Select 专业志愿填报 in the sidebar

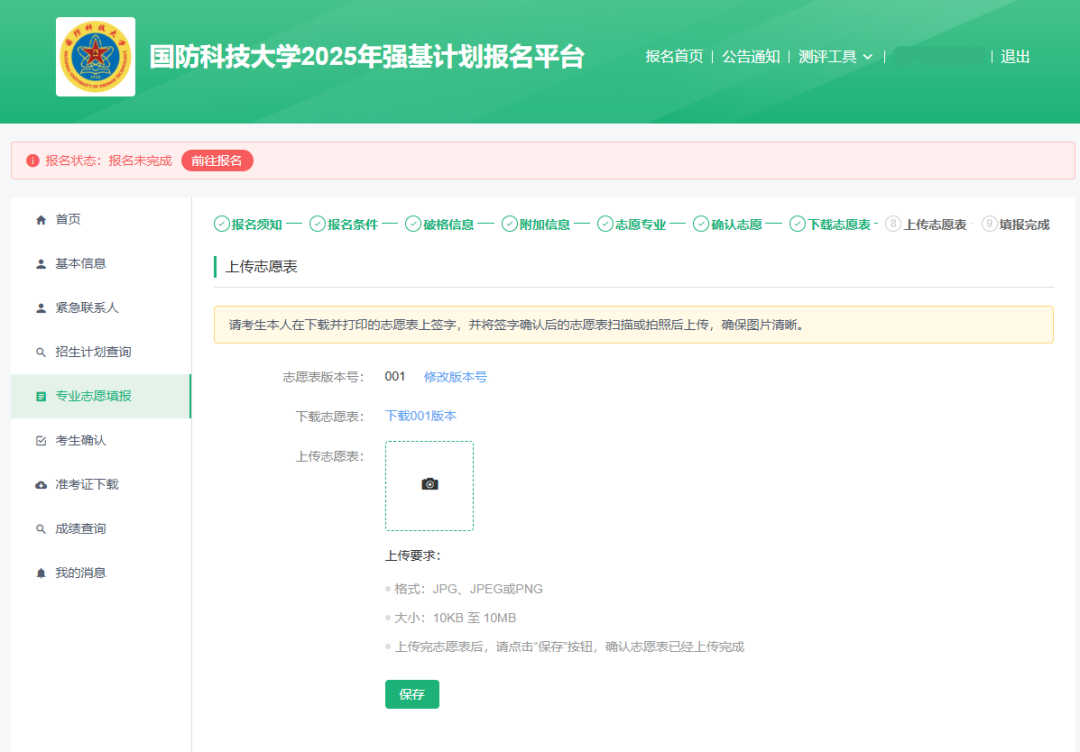(101, 396)
